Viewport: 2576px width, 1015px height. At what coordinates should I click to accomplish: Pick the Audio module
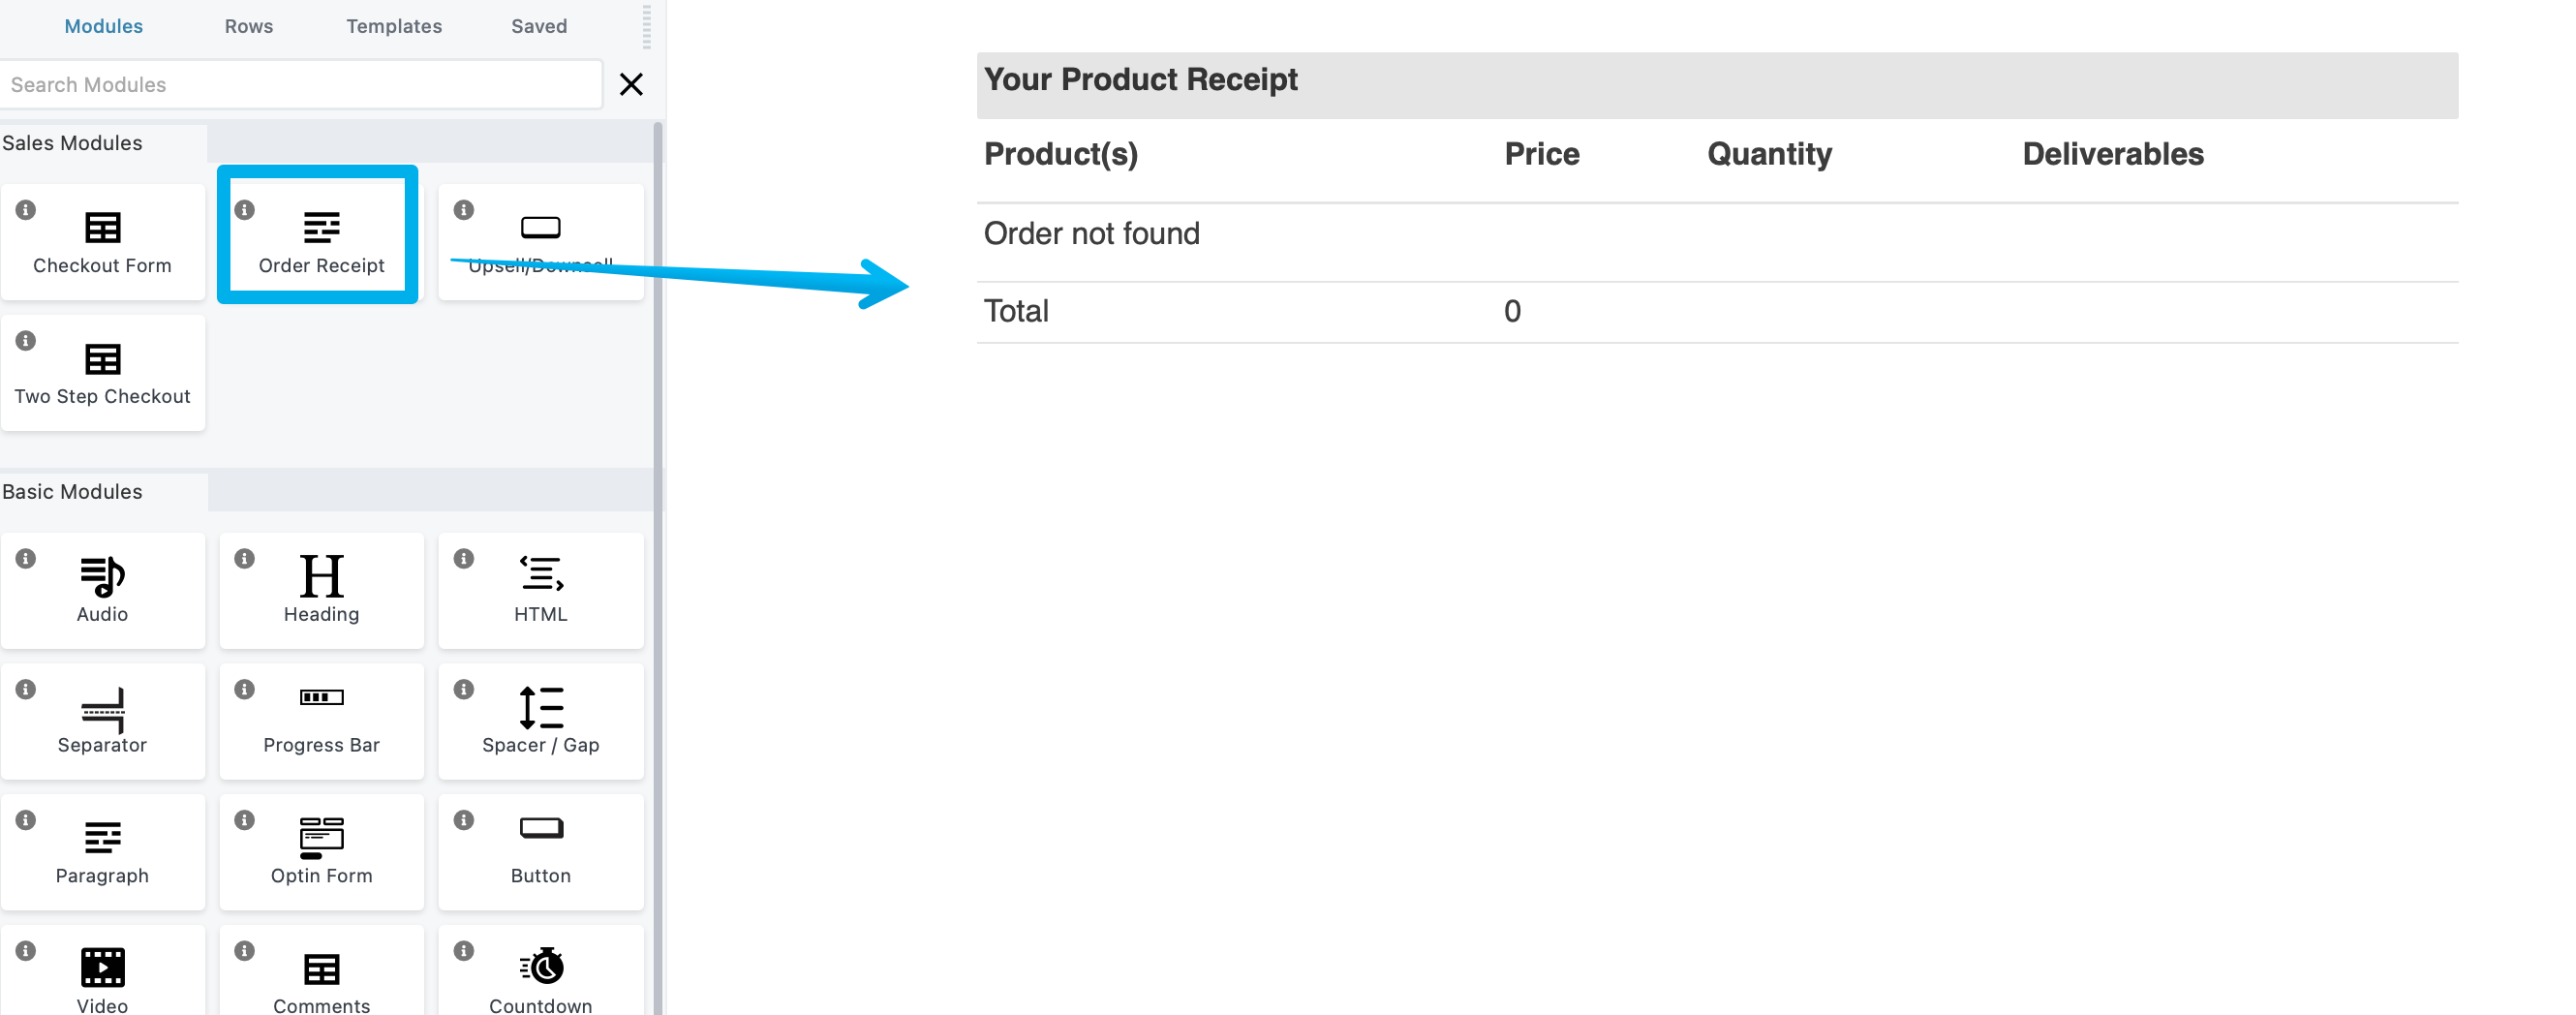pyautogui.click(x=103, y=590)
